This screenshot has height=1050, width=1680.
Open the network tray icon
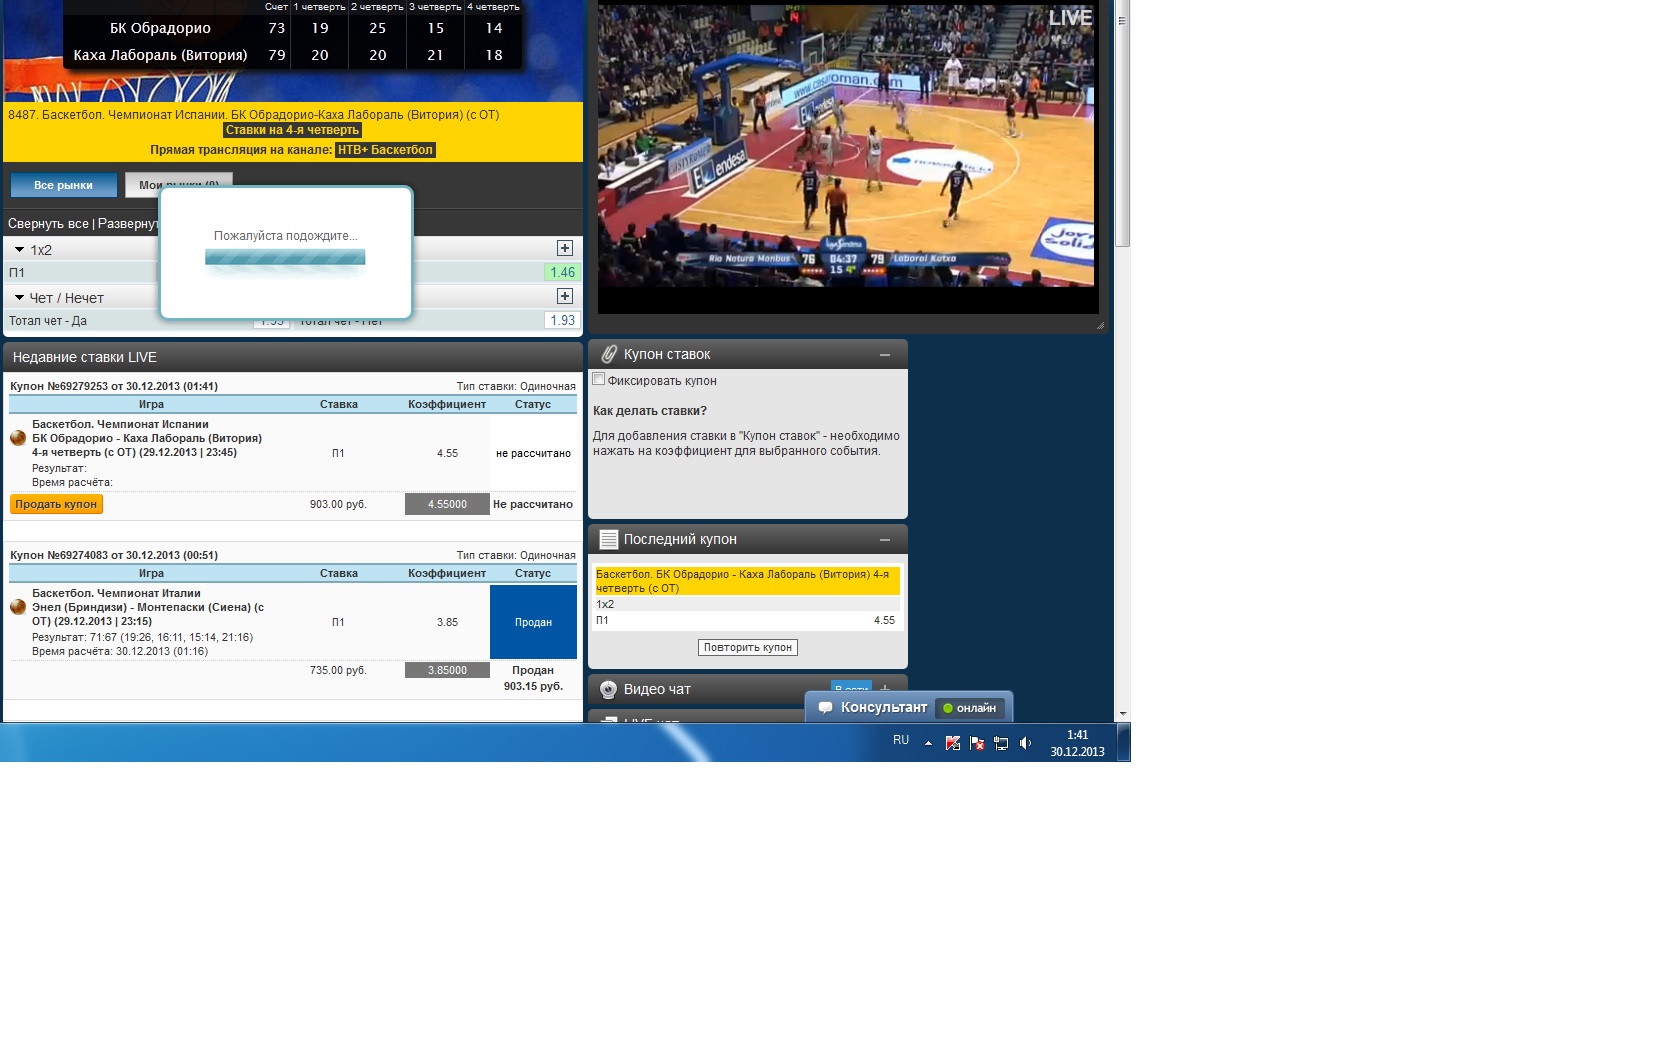point(1001,743)
